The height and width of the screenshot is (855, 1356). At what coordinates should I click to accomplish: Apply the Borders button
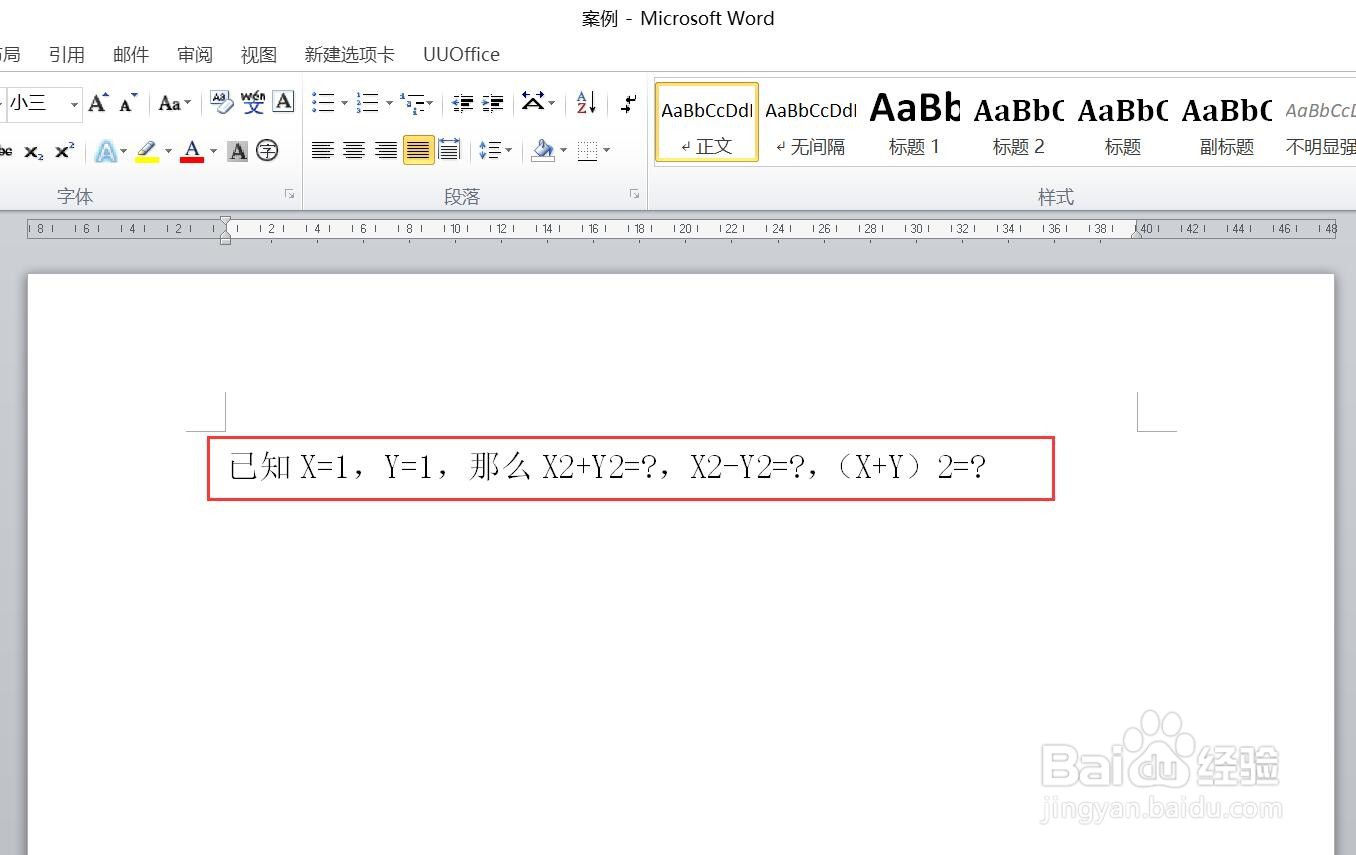[588, 151]
